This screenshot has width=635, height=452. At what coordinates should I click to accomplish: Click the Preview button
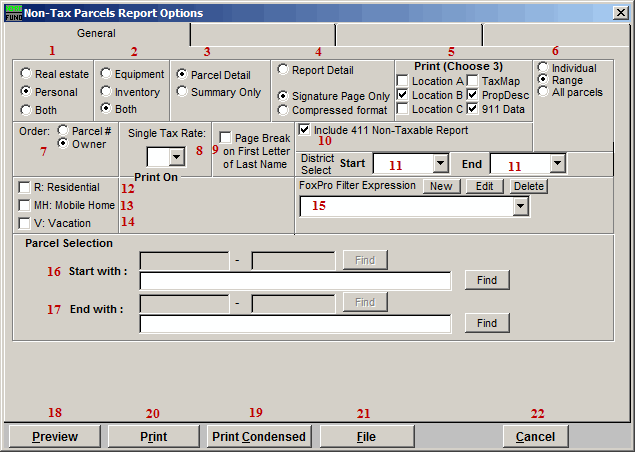tap(54, 437)
